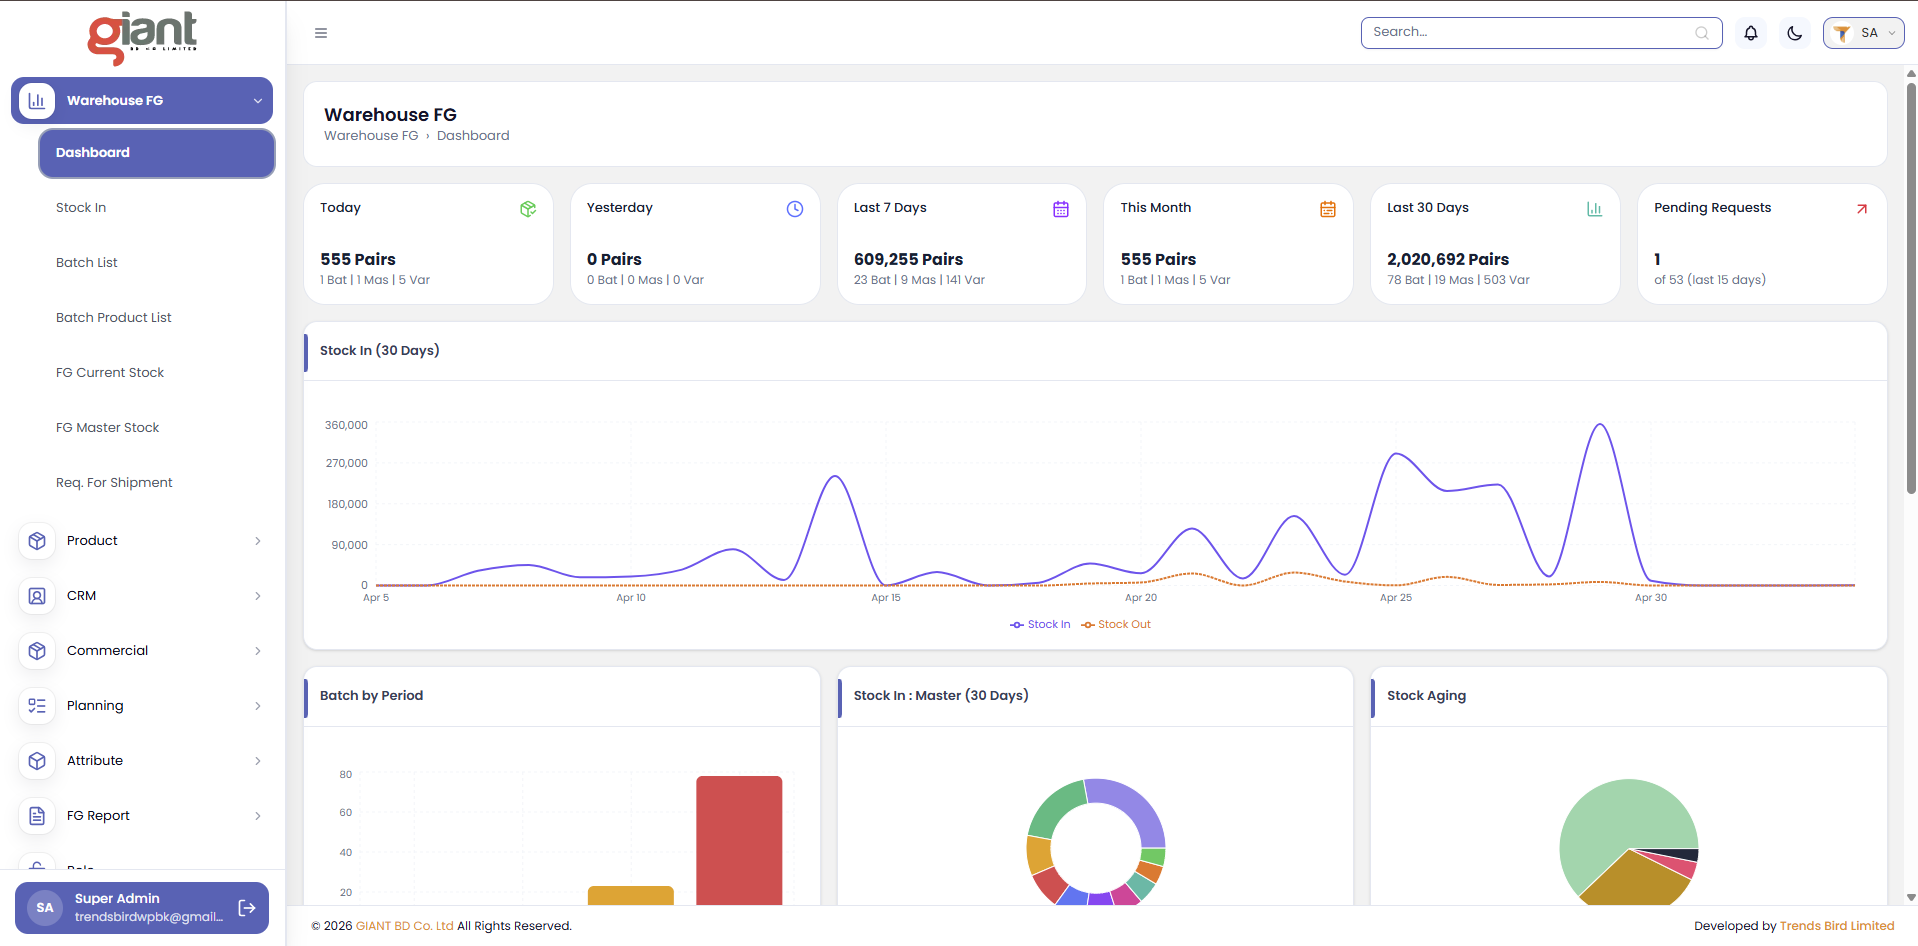The image size is (1918, 946).
Task: Click the Pending Requests arrow icon
Action: click(x=1862, y=209)
